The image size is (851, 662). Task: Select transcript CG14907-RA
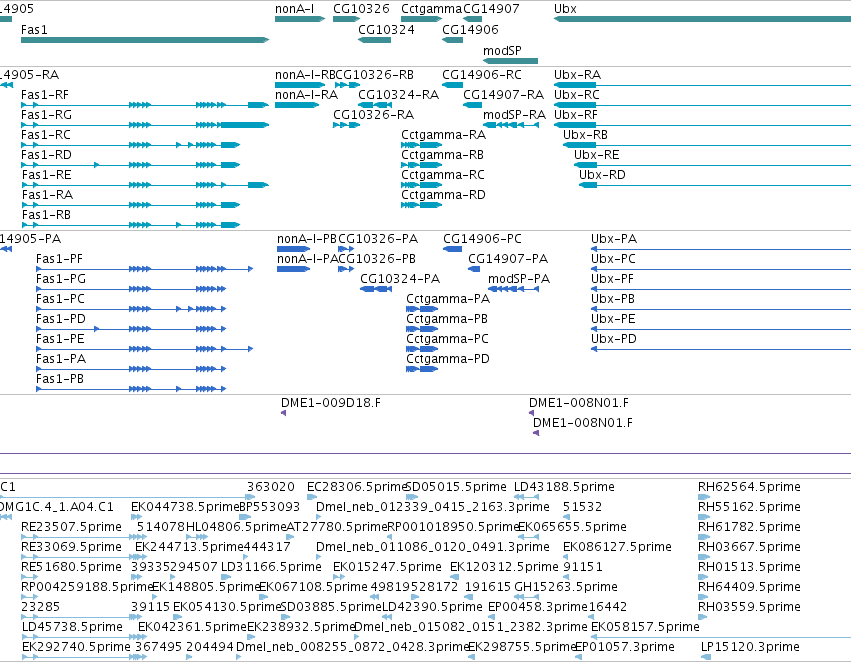point(472,105)
